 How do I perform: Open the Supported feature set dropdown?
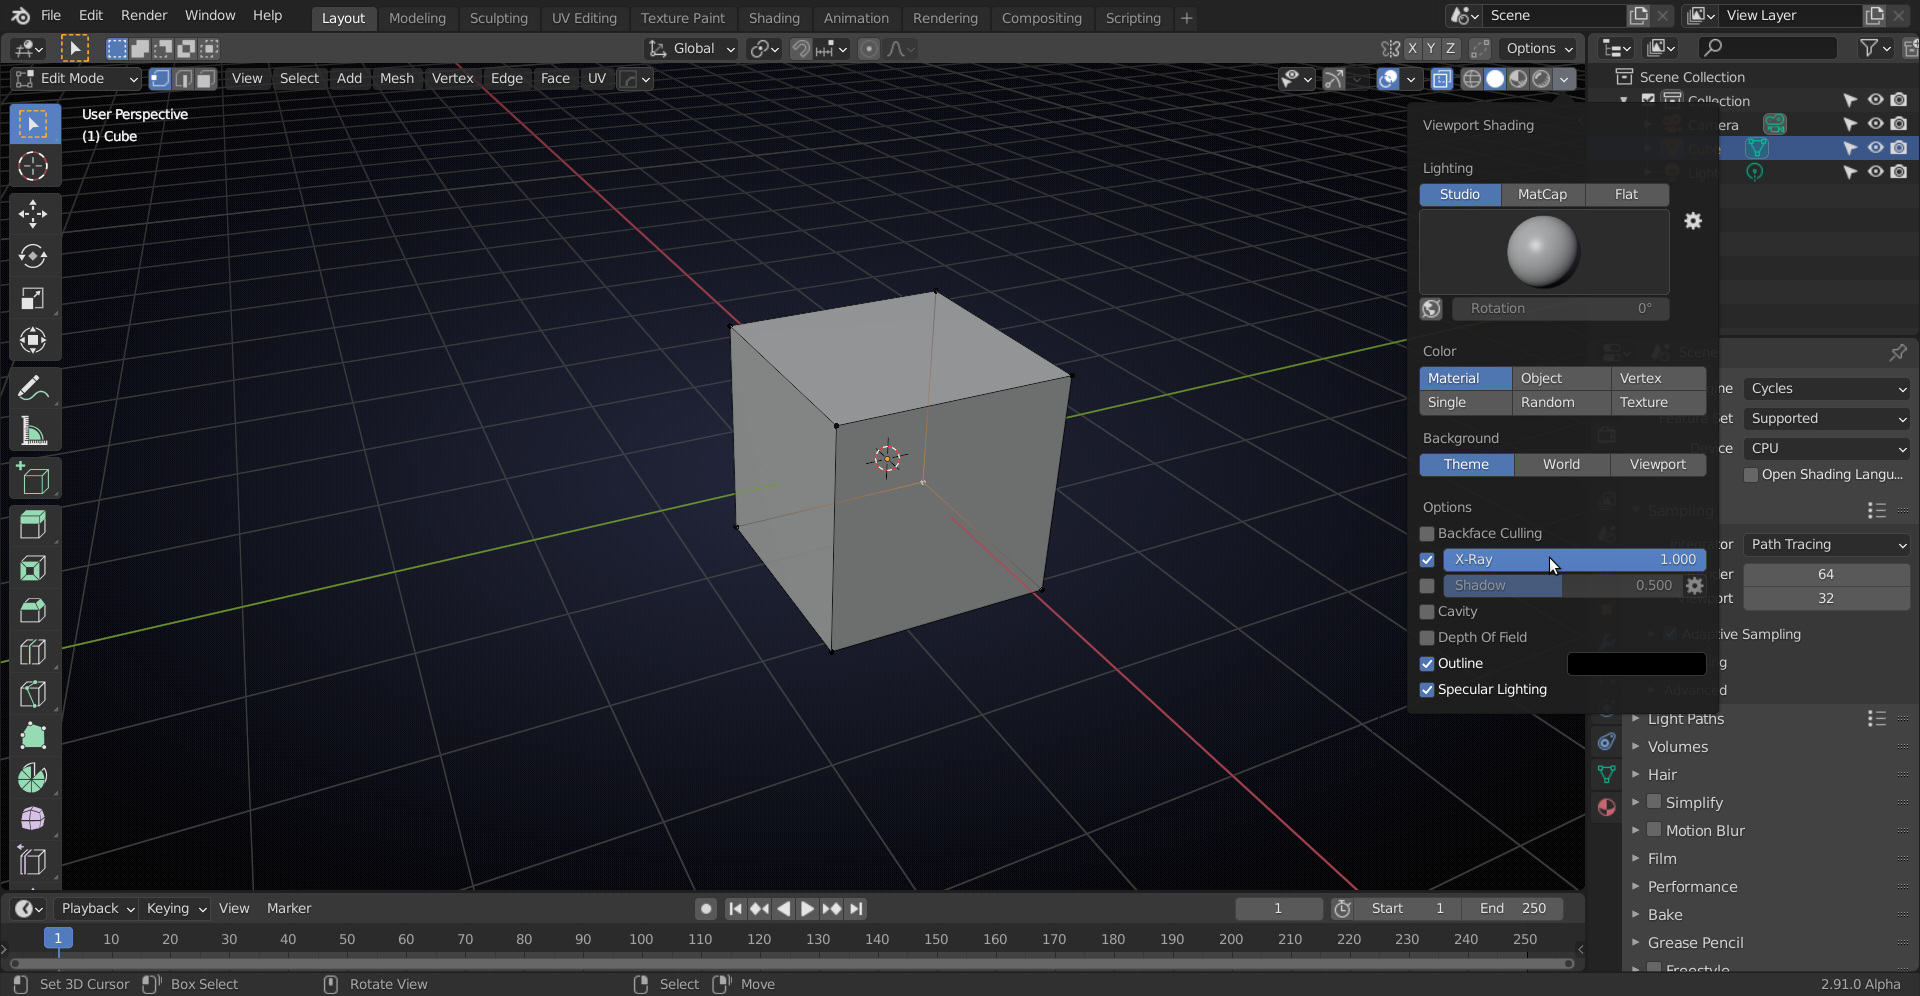click(x=1827, y=419)
